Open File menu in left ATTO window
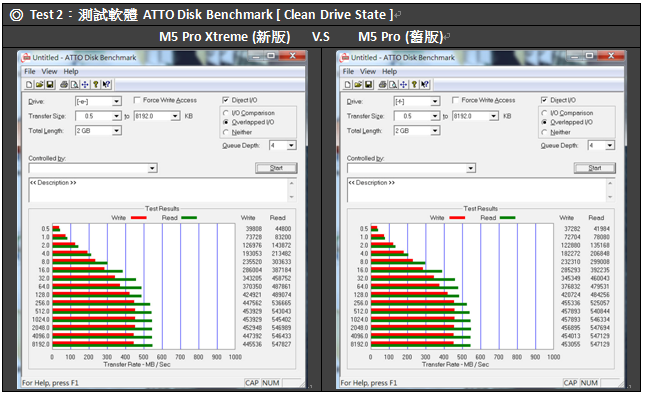The height and width of the screenshot is (397, 645). click(x=30, y=71)
